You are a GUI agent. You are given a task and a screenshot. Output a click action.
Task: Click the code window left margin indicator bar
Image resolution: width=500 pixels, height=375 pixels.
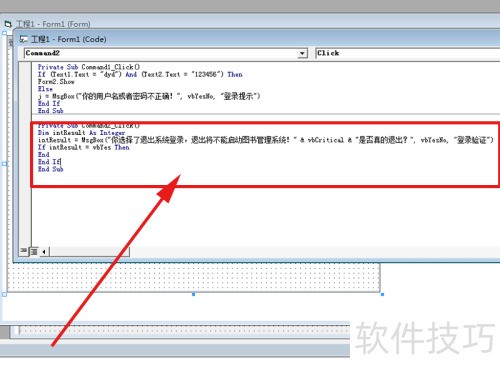click(x=25, y=154)
